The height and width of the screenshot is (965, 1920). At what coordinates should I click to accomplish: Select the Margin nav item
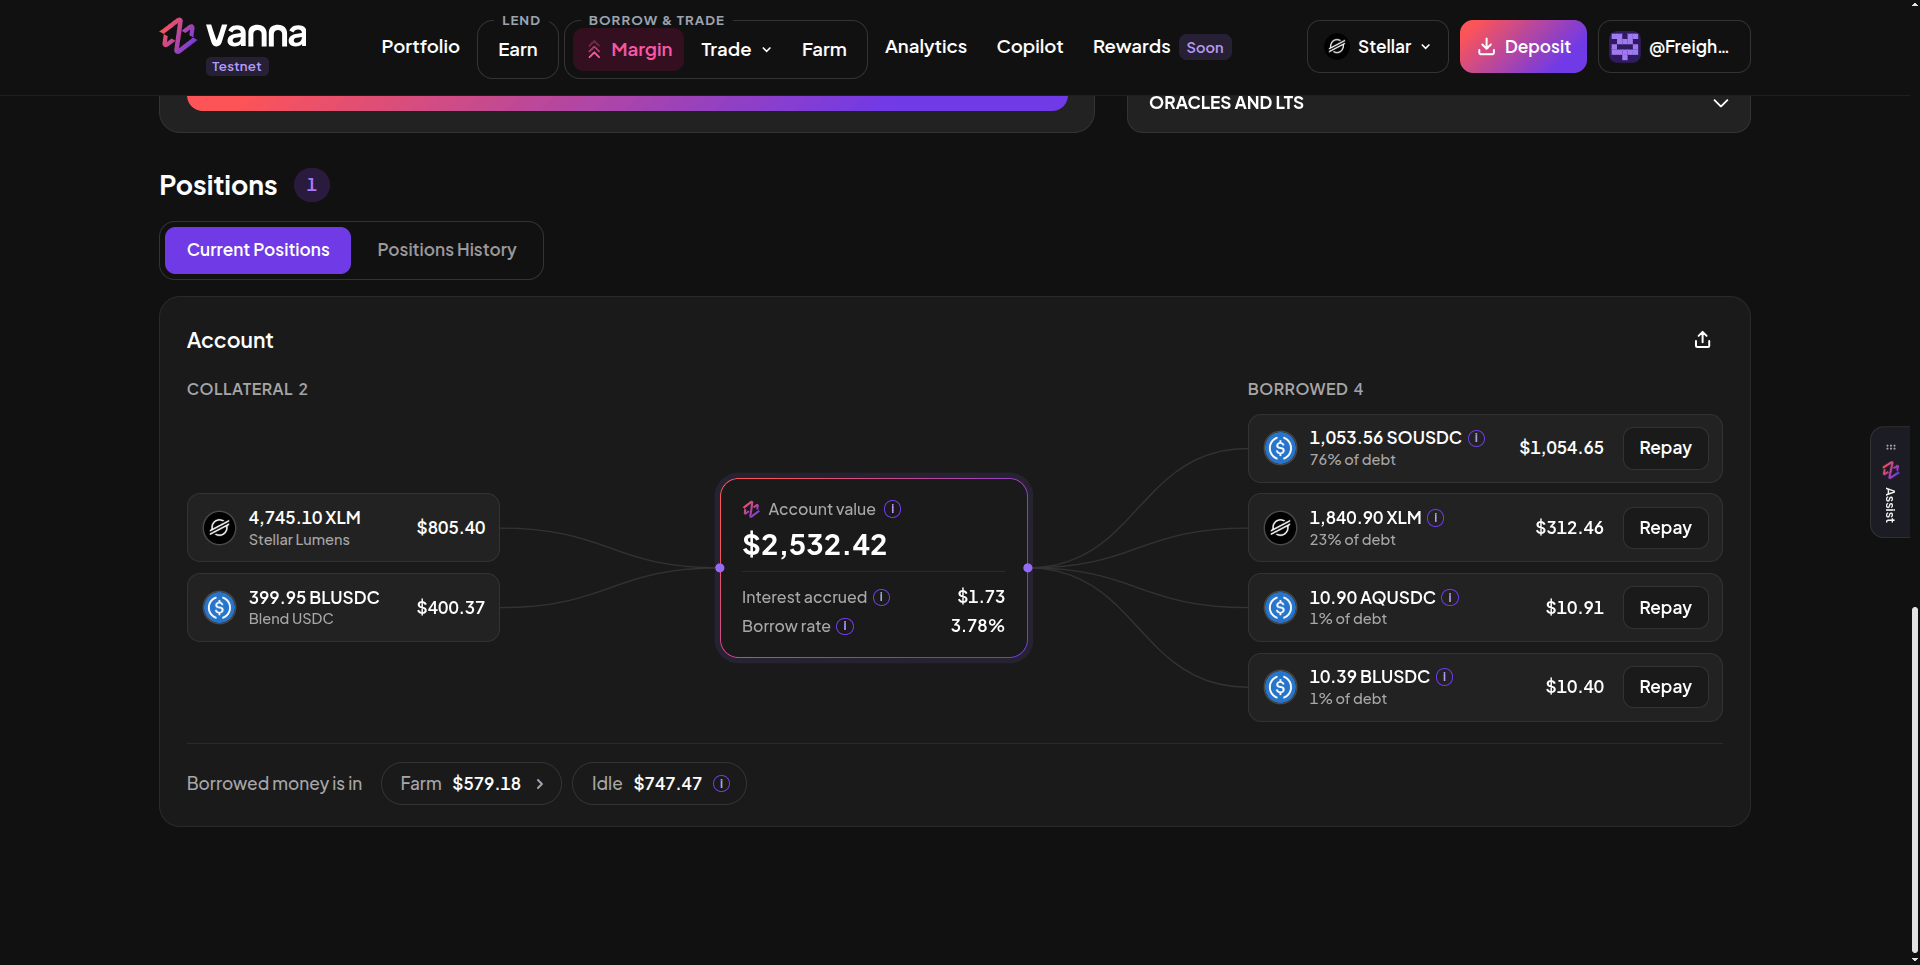click(x=629, y=50)
